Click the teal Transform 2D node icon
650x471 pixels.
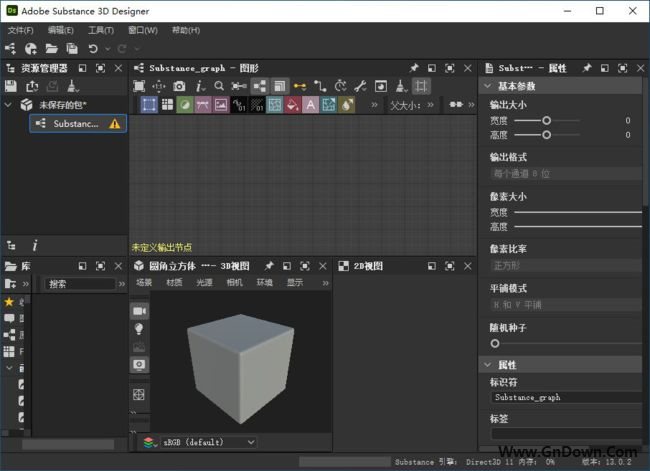coord(328,105)
